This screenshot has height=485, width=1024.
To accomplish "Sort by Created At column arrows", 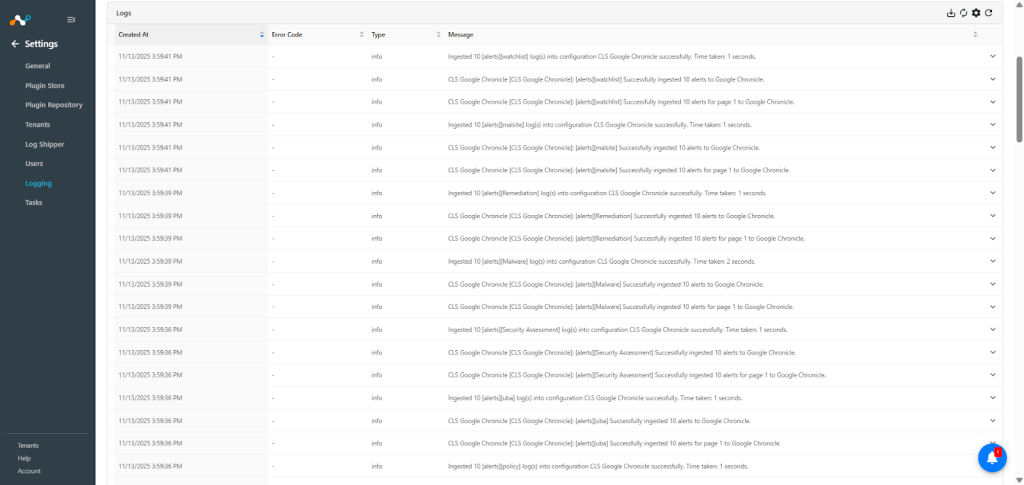I will [x=262, y=35].
